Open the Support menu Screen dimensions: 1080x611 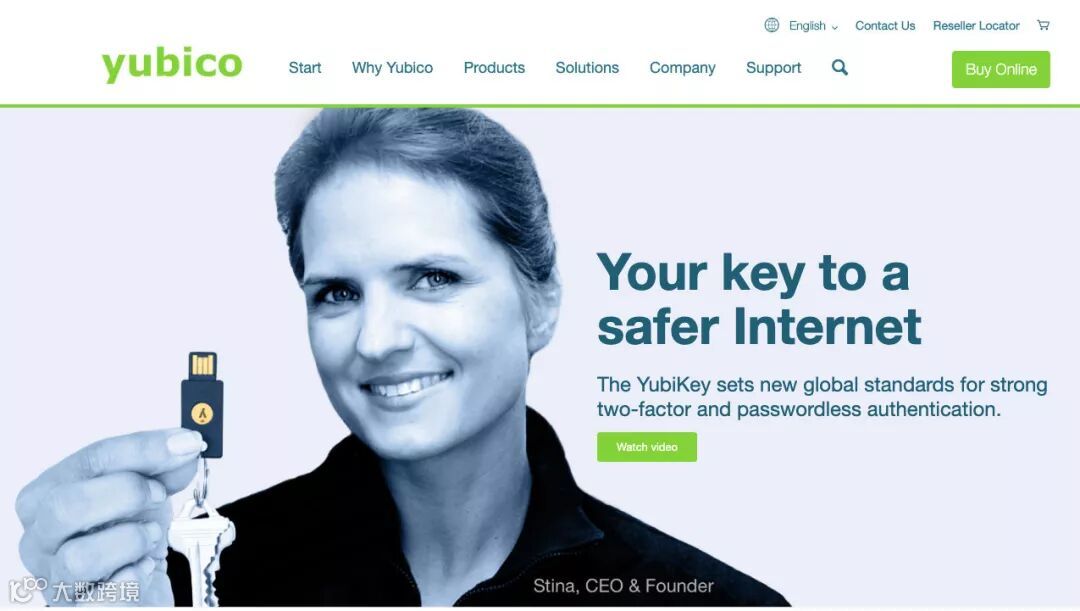773,68
